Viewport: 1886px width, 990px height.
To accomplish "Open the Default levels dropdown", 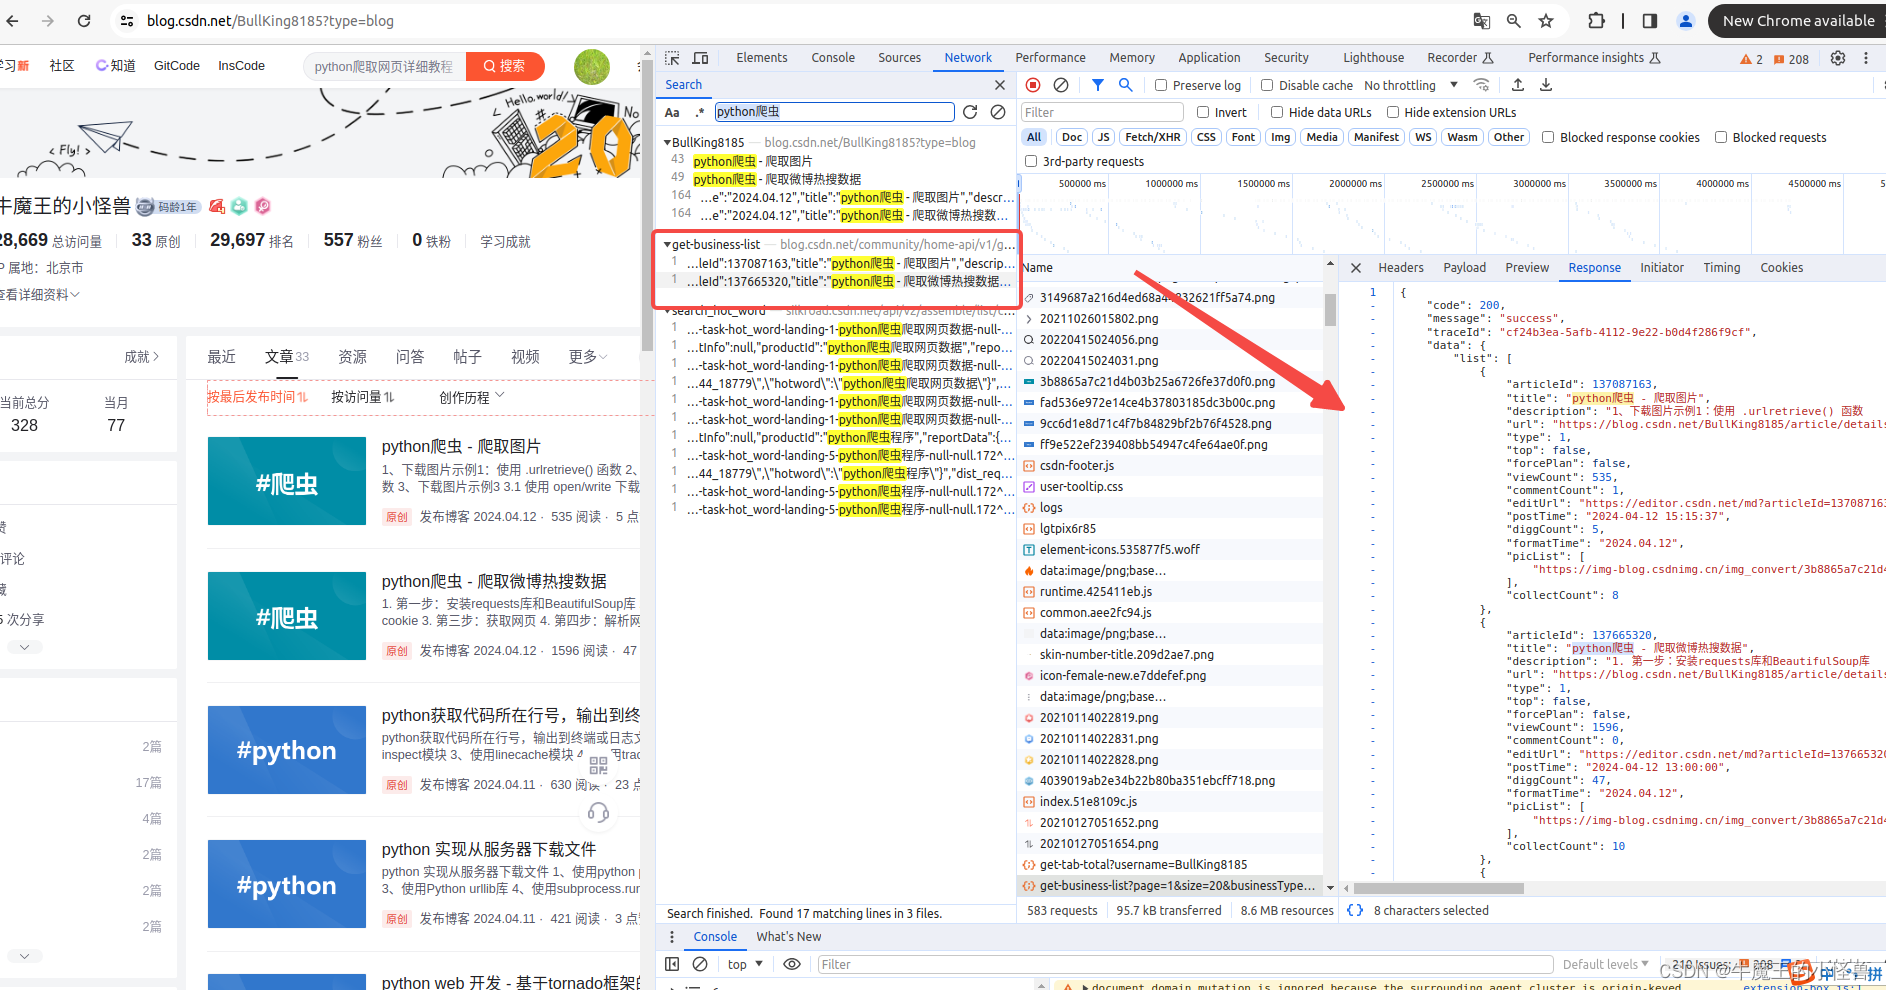I will pyautogui.click(x=1605, y=964).
